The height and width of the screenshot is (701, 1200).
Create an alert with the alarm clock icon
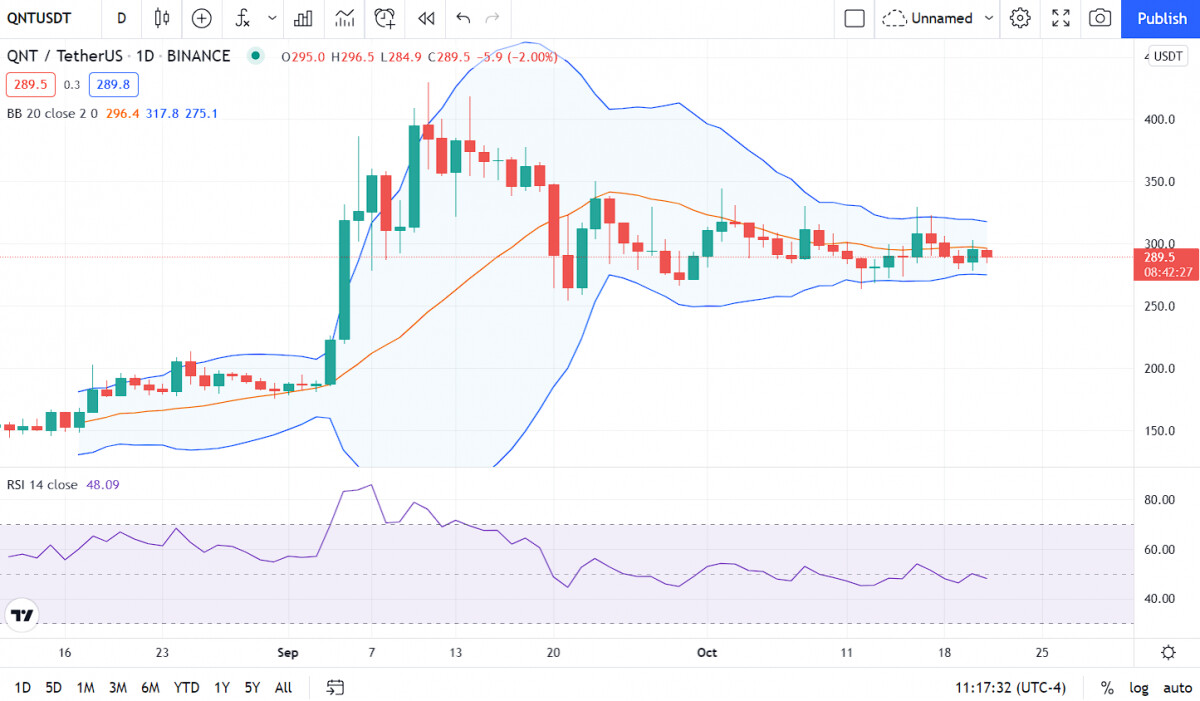coord(385,18)
